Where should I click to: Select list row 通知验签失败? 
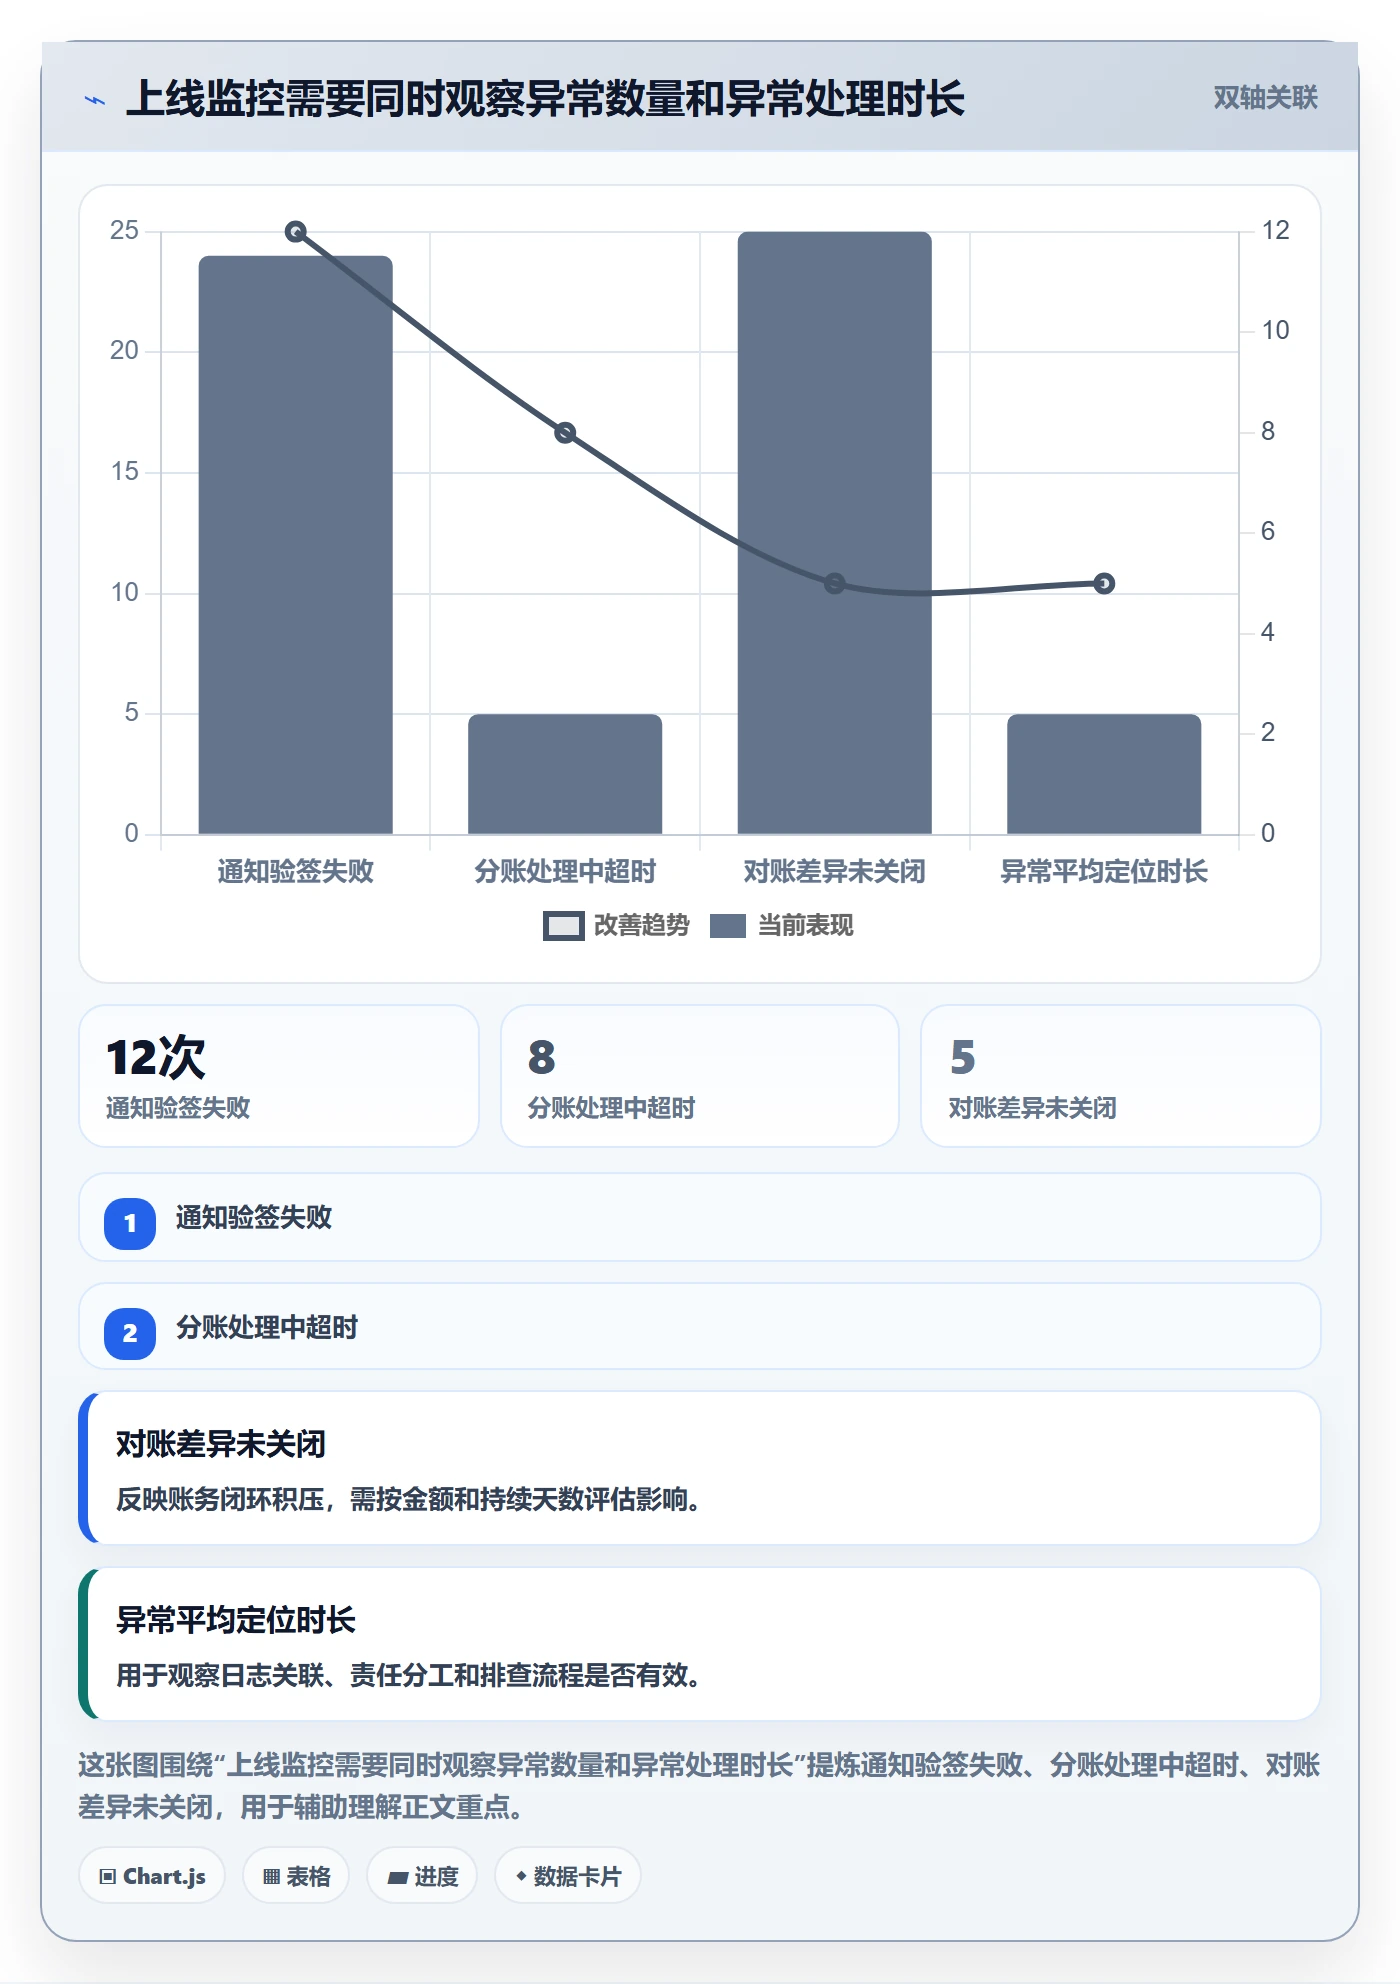[x=700, y=1218]
